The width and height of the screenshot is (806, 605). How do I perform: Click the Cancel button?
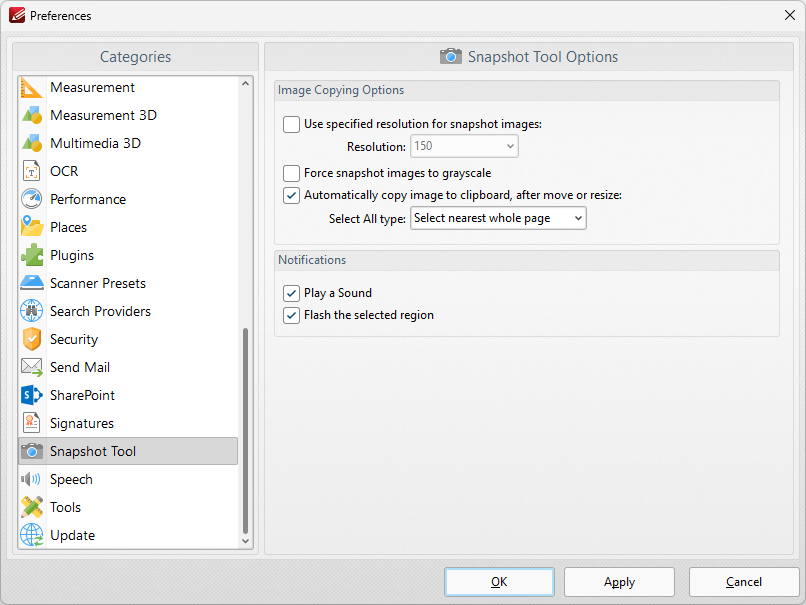tap(744, 582)
